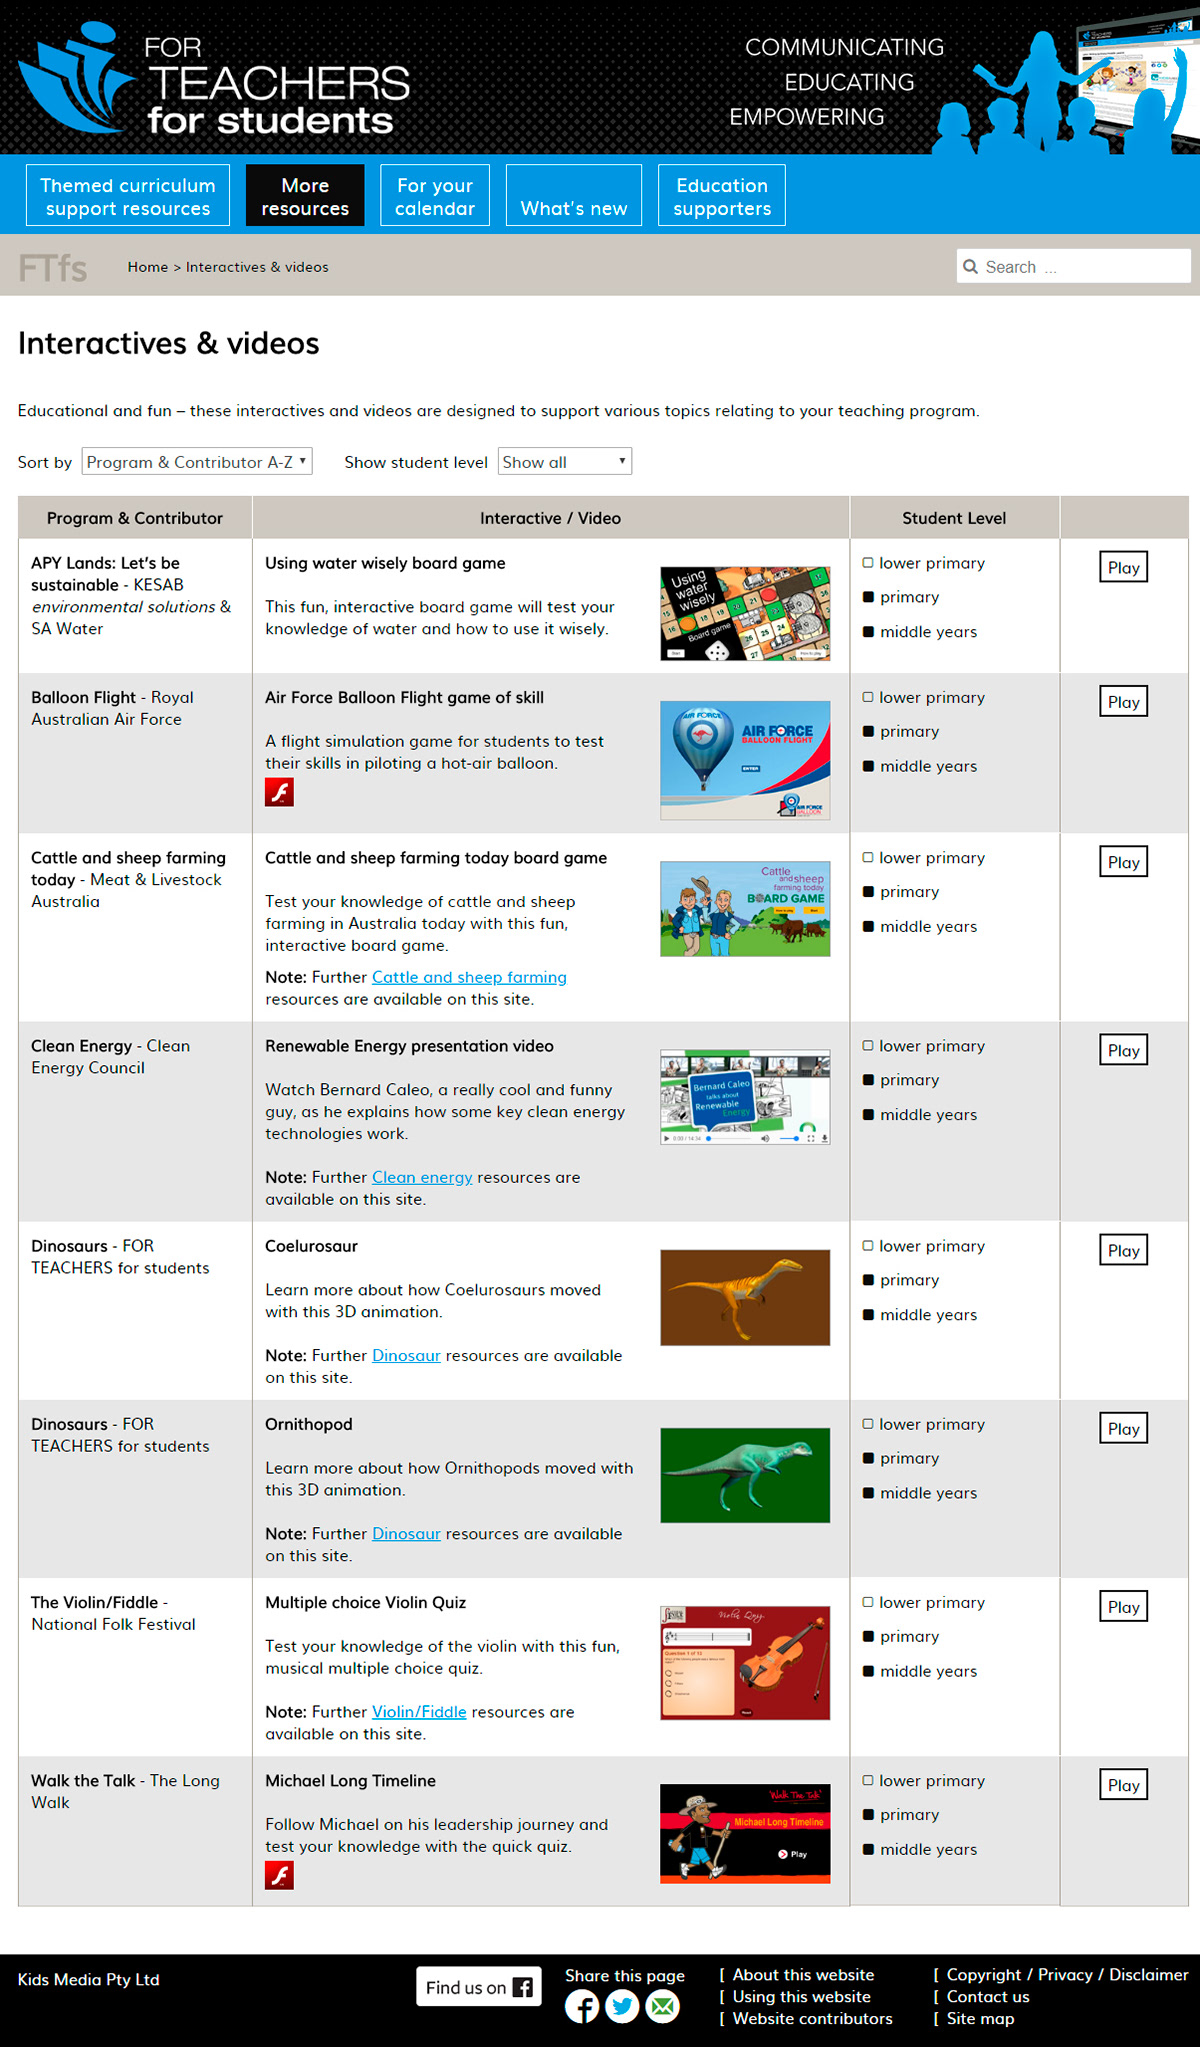Follow the Clean energy resources link
The width and height of the screenshot is (1200, 2047).
pos(422,1177)
